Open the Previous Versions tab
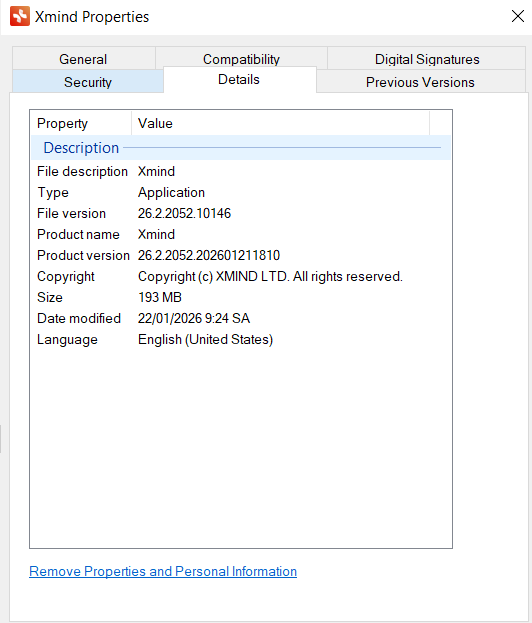 (420, 81)
